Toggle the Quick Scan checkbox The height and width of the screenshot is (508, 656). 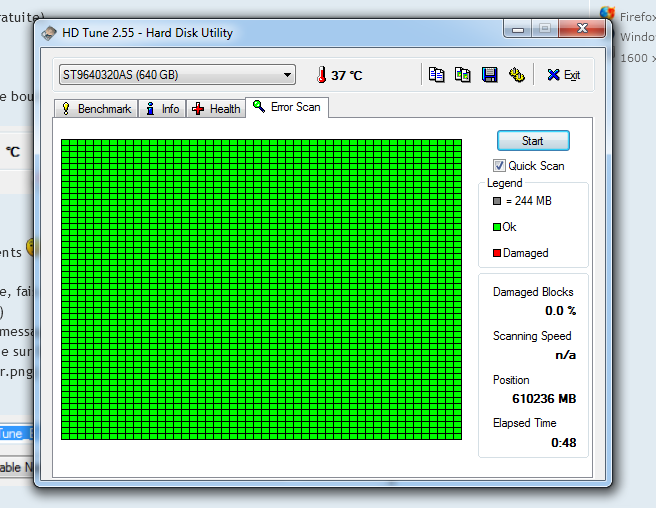point(499,166)
